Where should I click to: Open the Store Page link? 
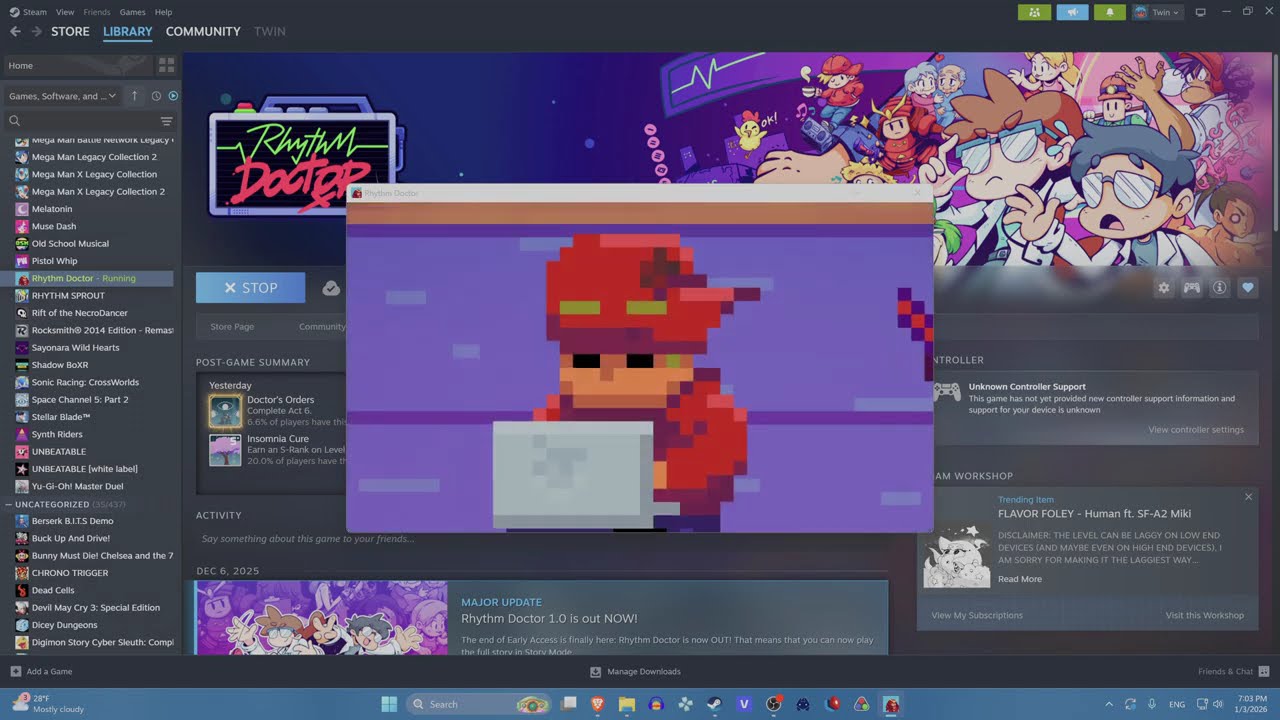click(232, 326)
